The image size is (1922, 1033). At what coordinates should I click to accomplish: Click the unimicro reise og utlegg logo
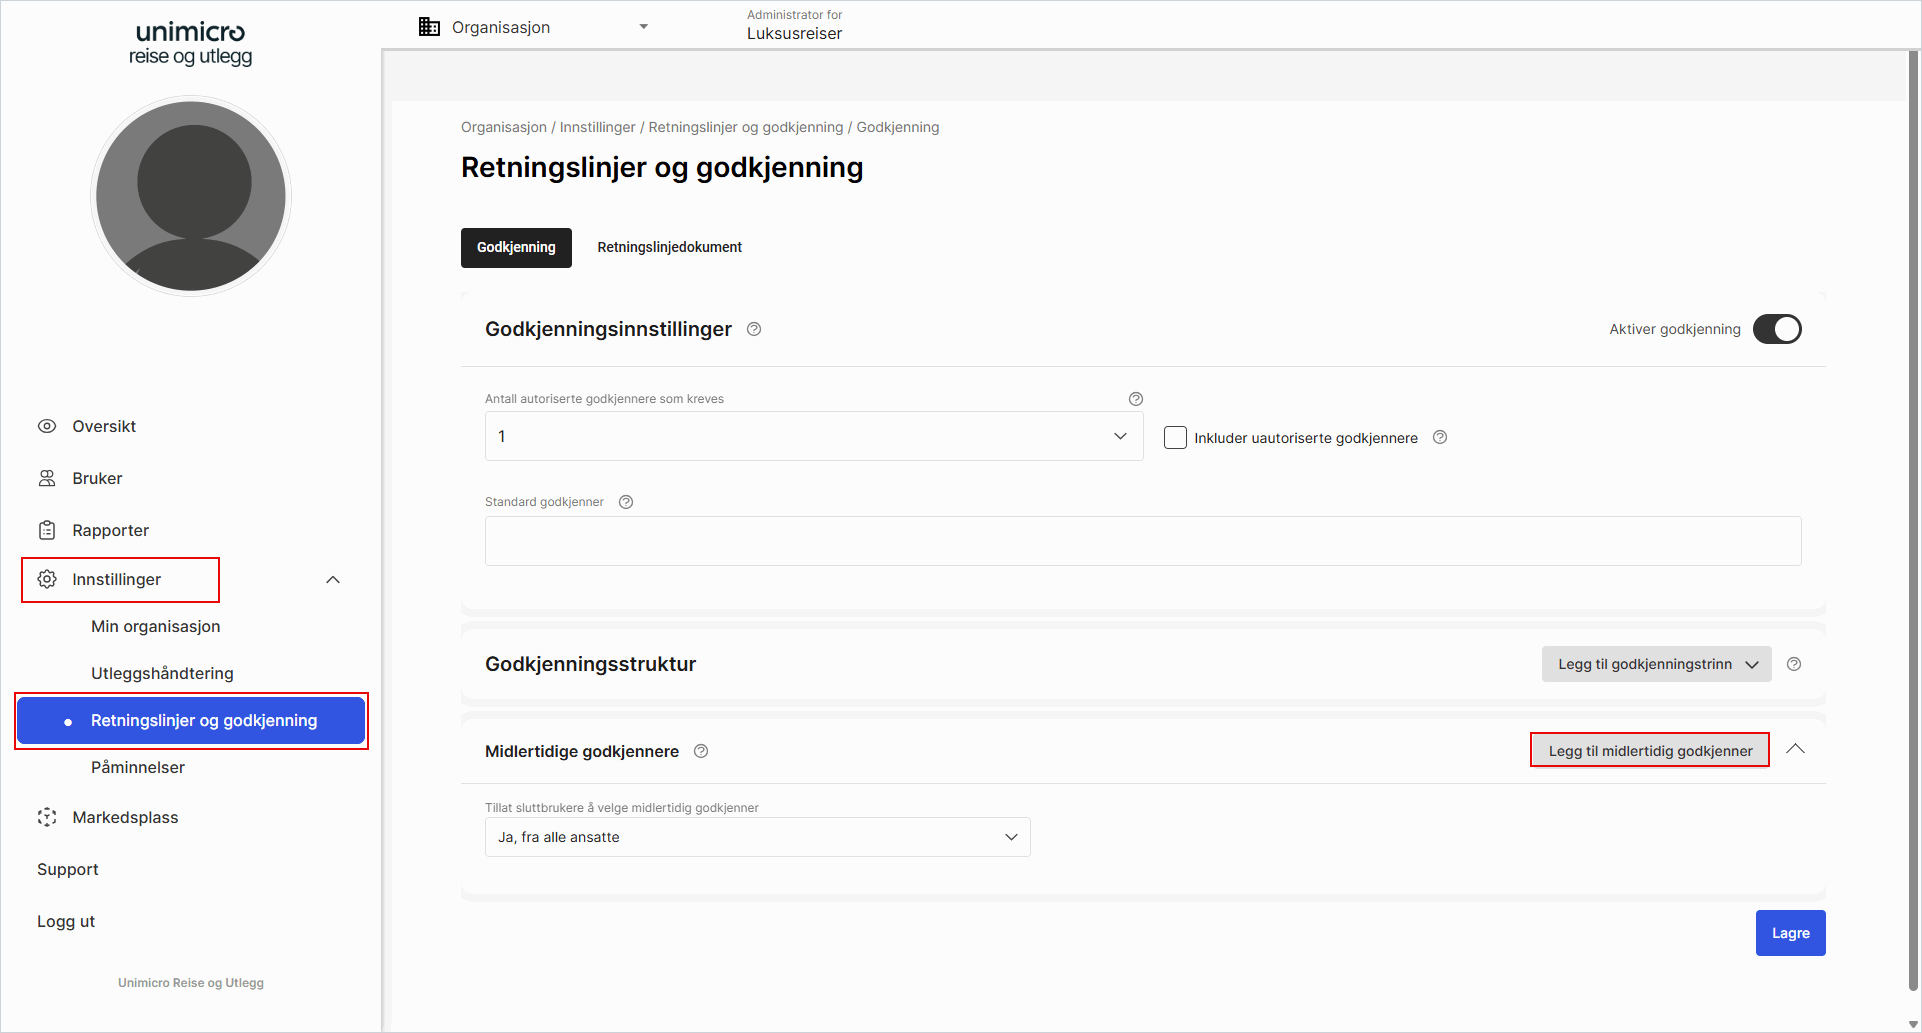(189, 43)
